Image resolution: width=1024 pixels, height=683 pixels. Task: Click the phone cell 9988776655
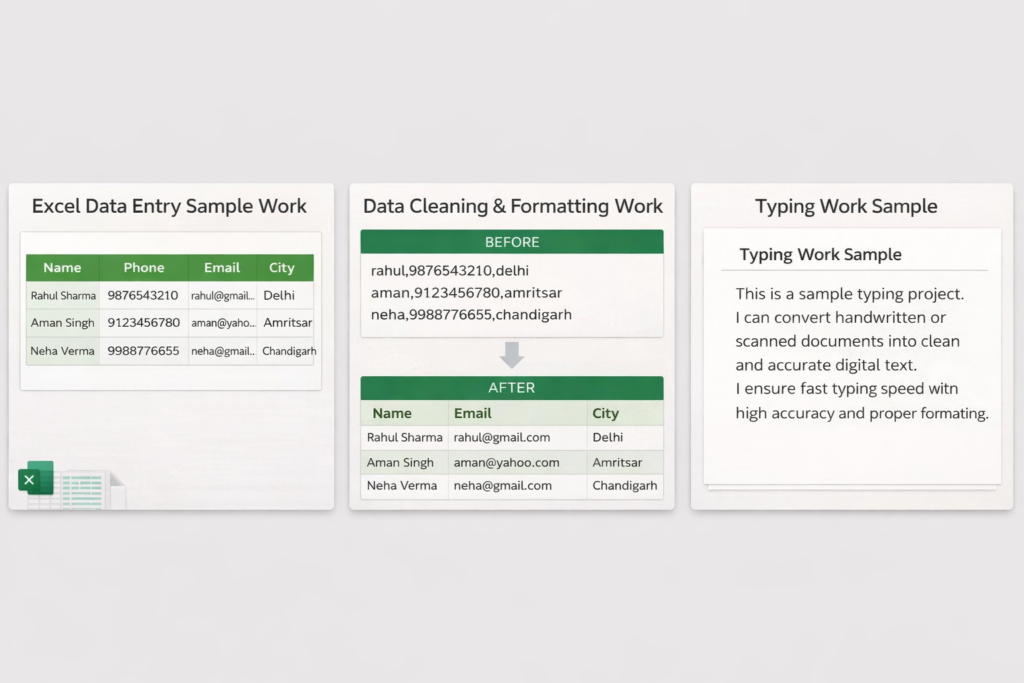(143, 351)
